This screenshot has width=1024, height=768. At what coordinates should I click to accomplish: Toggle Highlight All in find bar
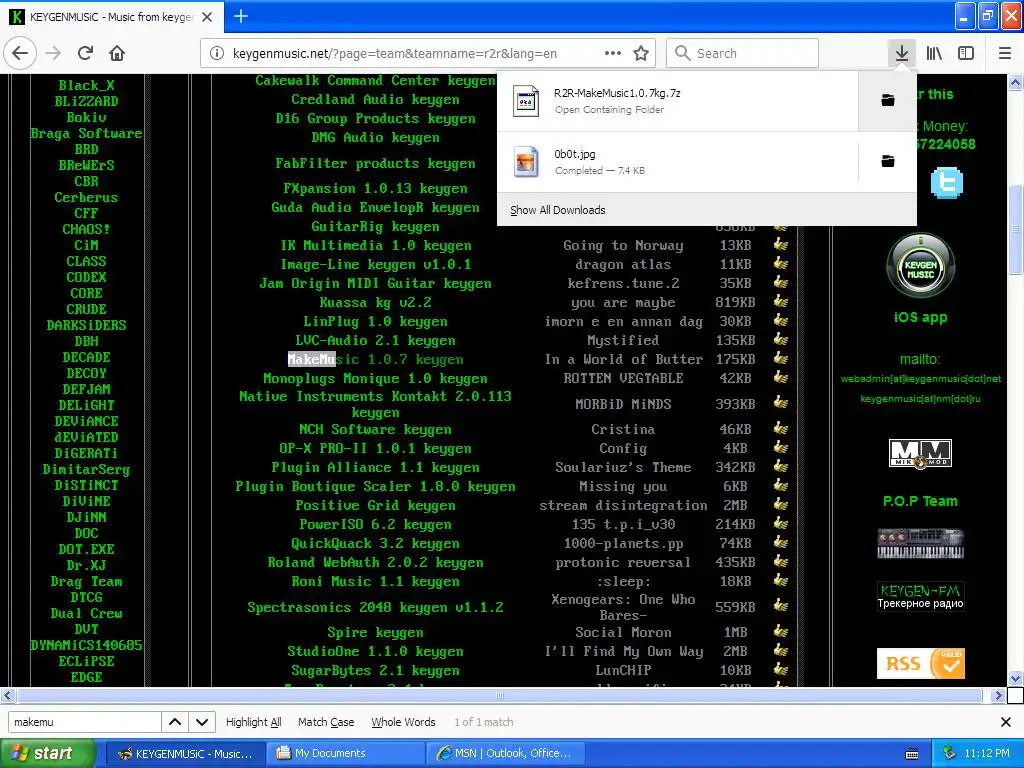[253, 722]
